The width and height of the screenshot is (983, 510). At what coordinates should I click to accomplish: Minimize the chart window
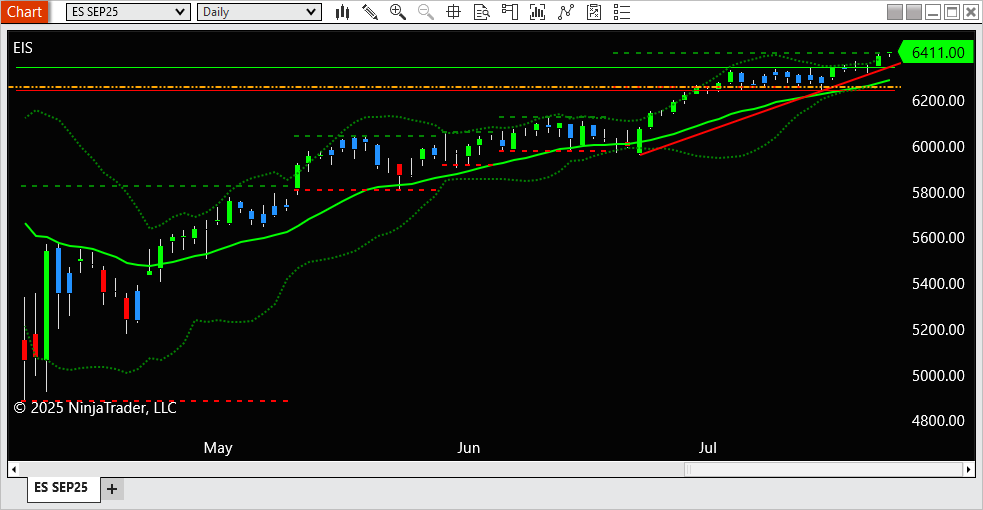(933, 12)
